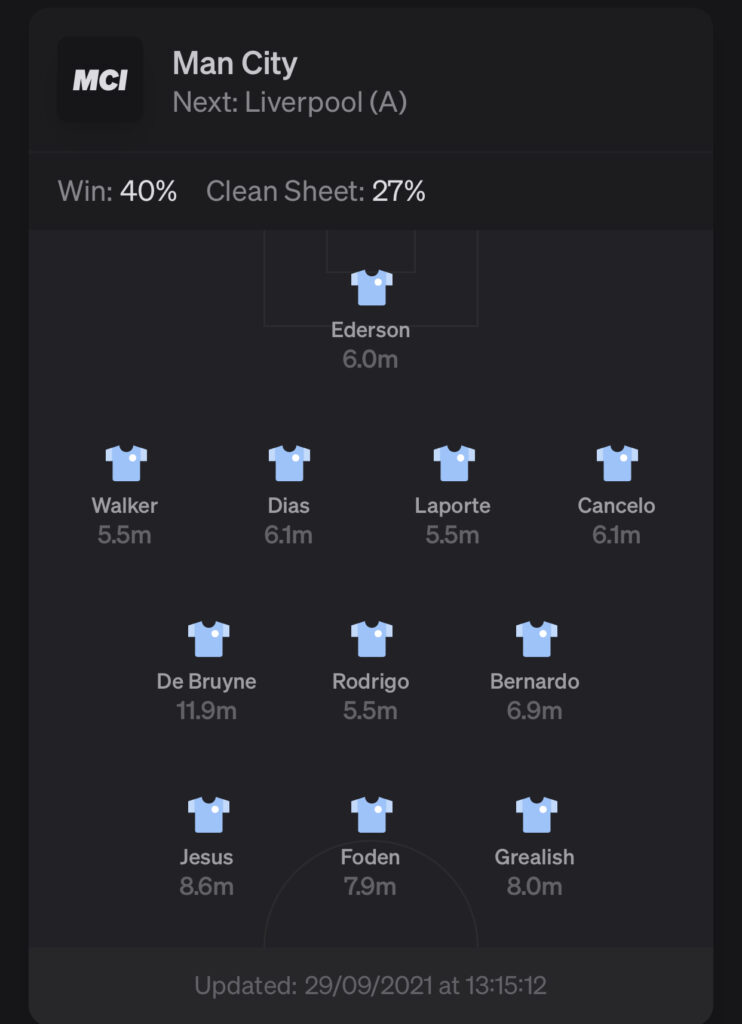
Task: Click De Bruyne's 11.9m price
Action: [x=206, y=711]
